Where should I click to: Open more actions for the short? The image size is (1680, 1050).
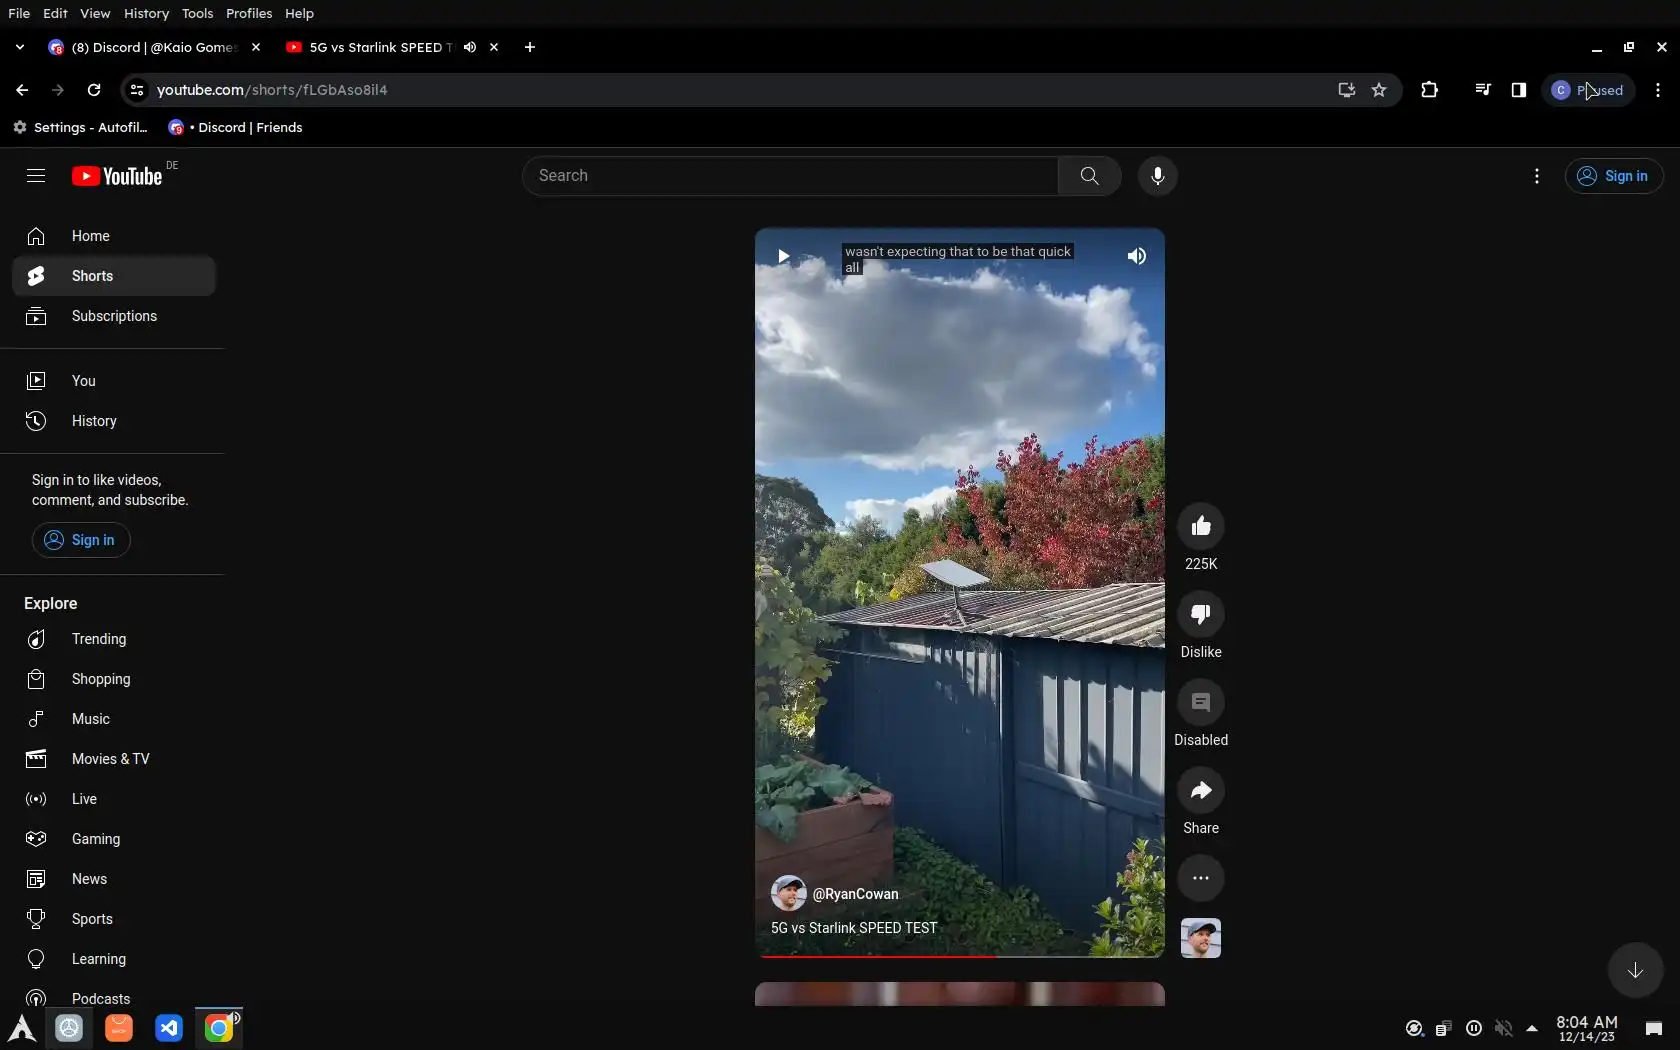coord(1201,878)
